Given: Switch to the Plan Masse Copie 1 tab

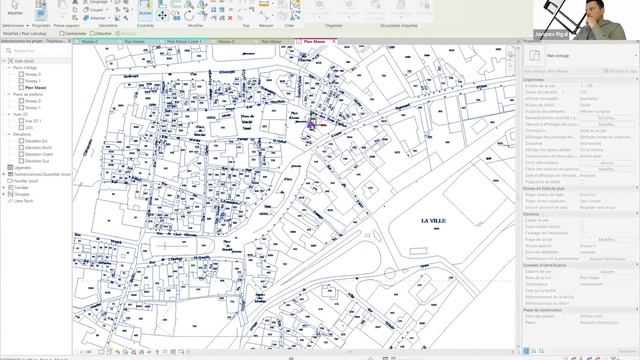Looking at the screenshot, I should click(184, 42).
